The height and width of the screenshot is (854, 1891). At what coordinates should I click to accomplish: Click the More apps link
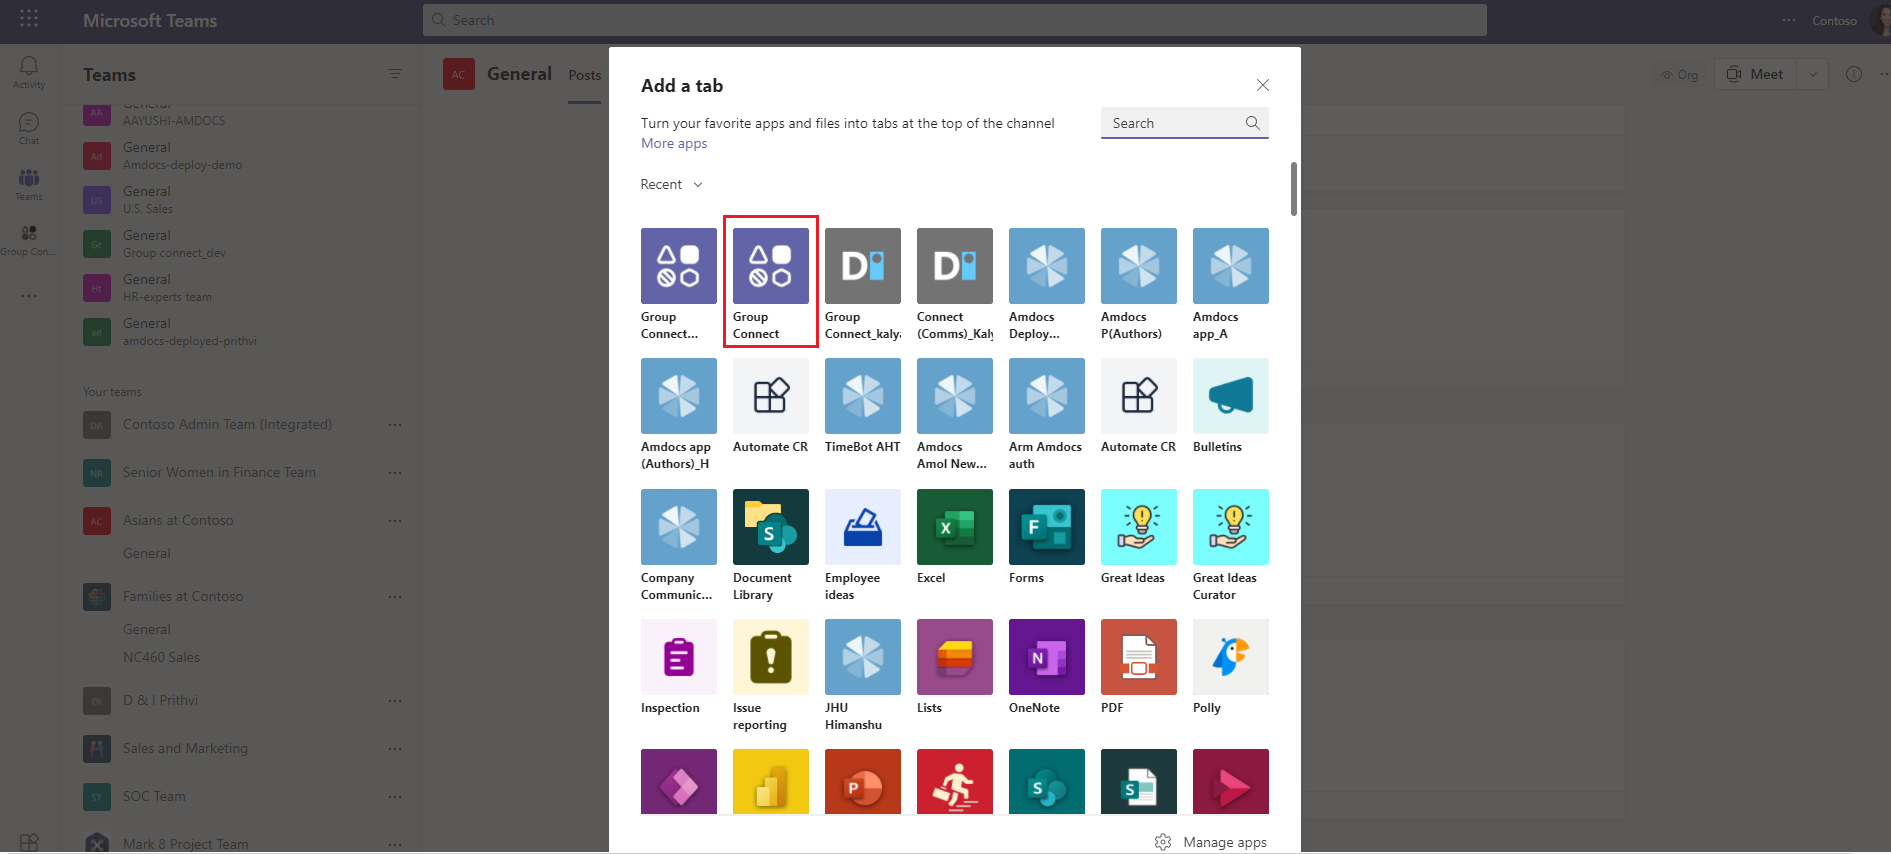pos(674,143)
